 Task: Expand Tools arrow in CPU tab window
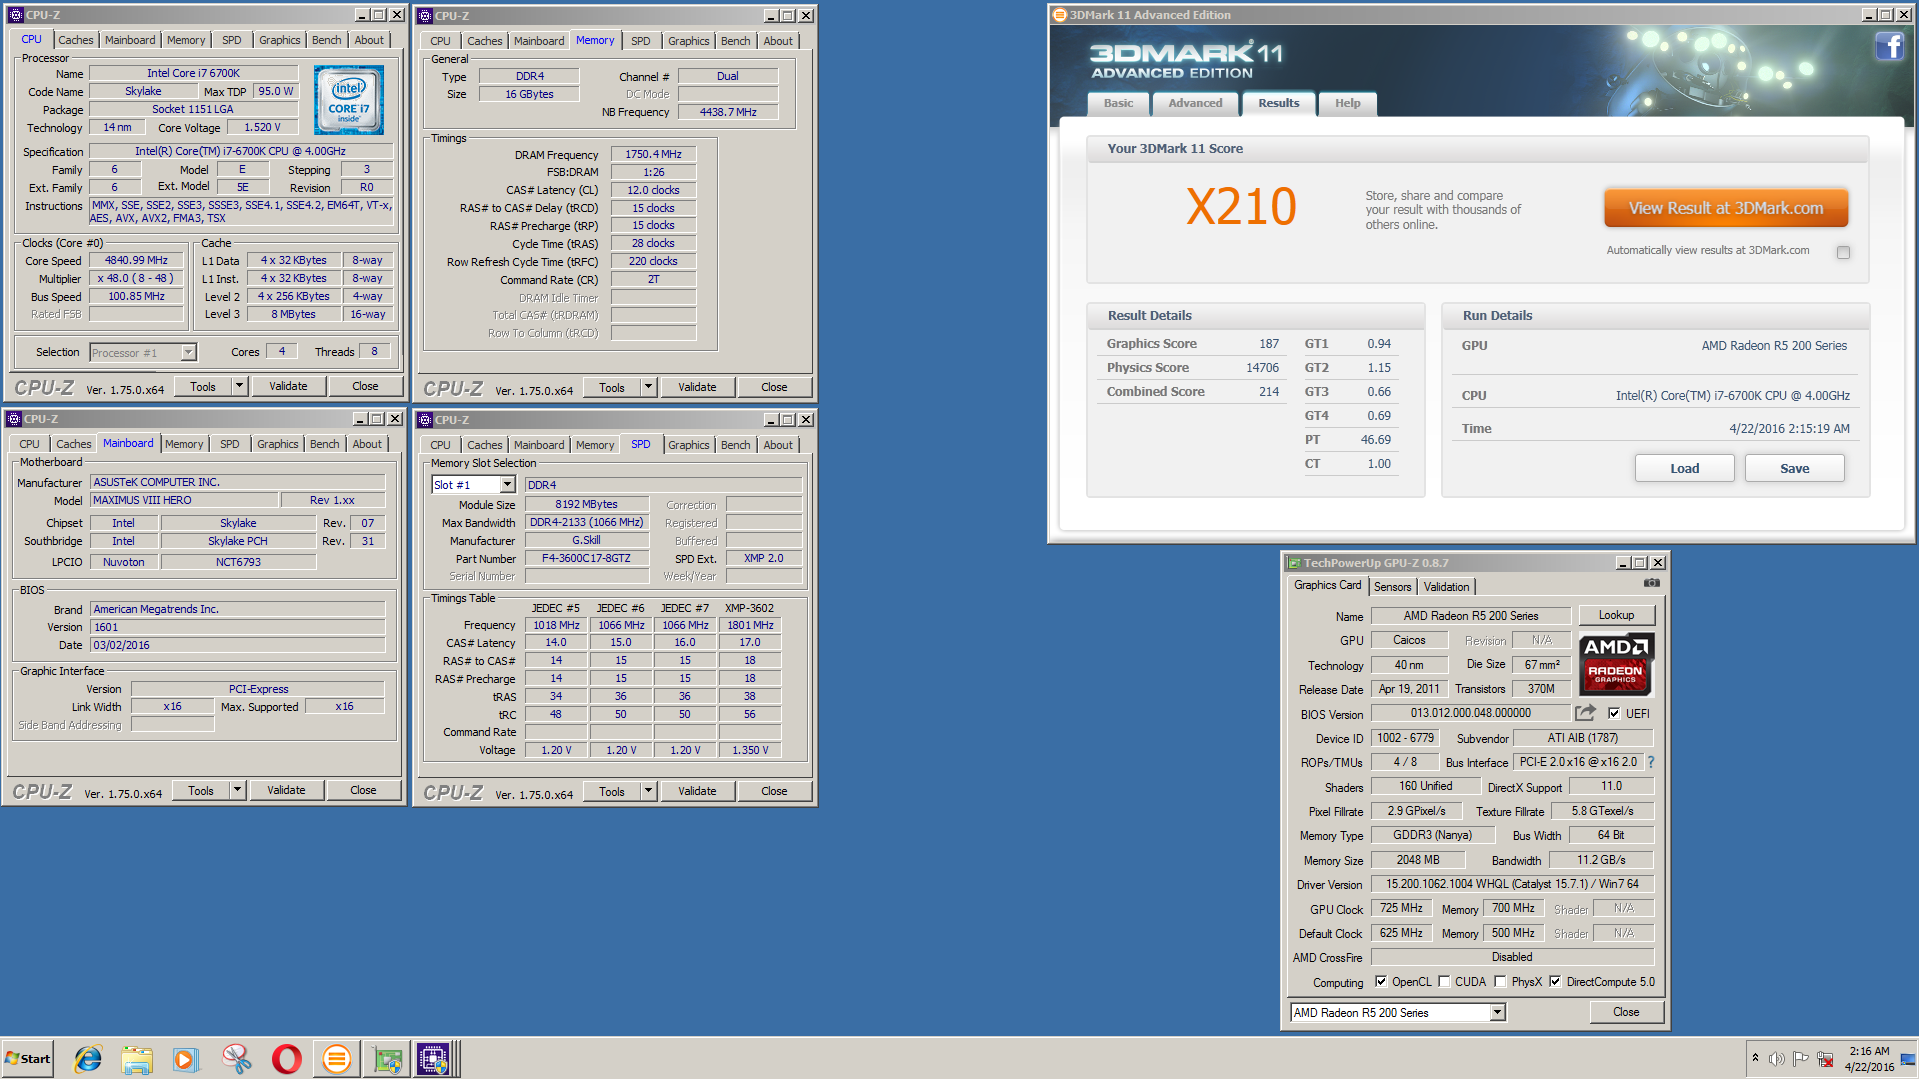[239, 386]
